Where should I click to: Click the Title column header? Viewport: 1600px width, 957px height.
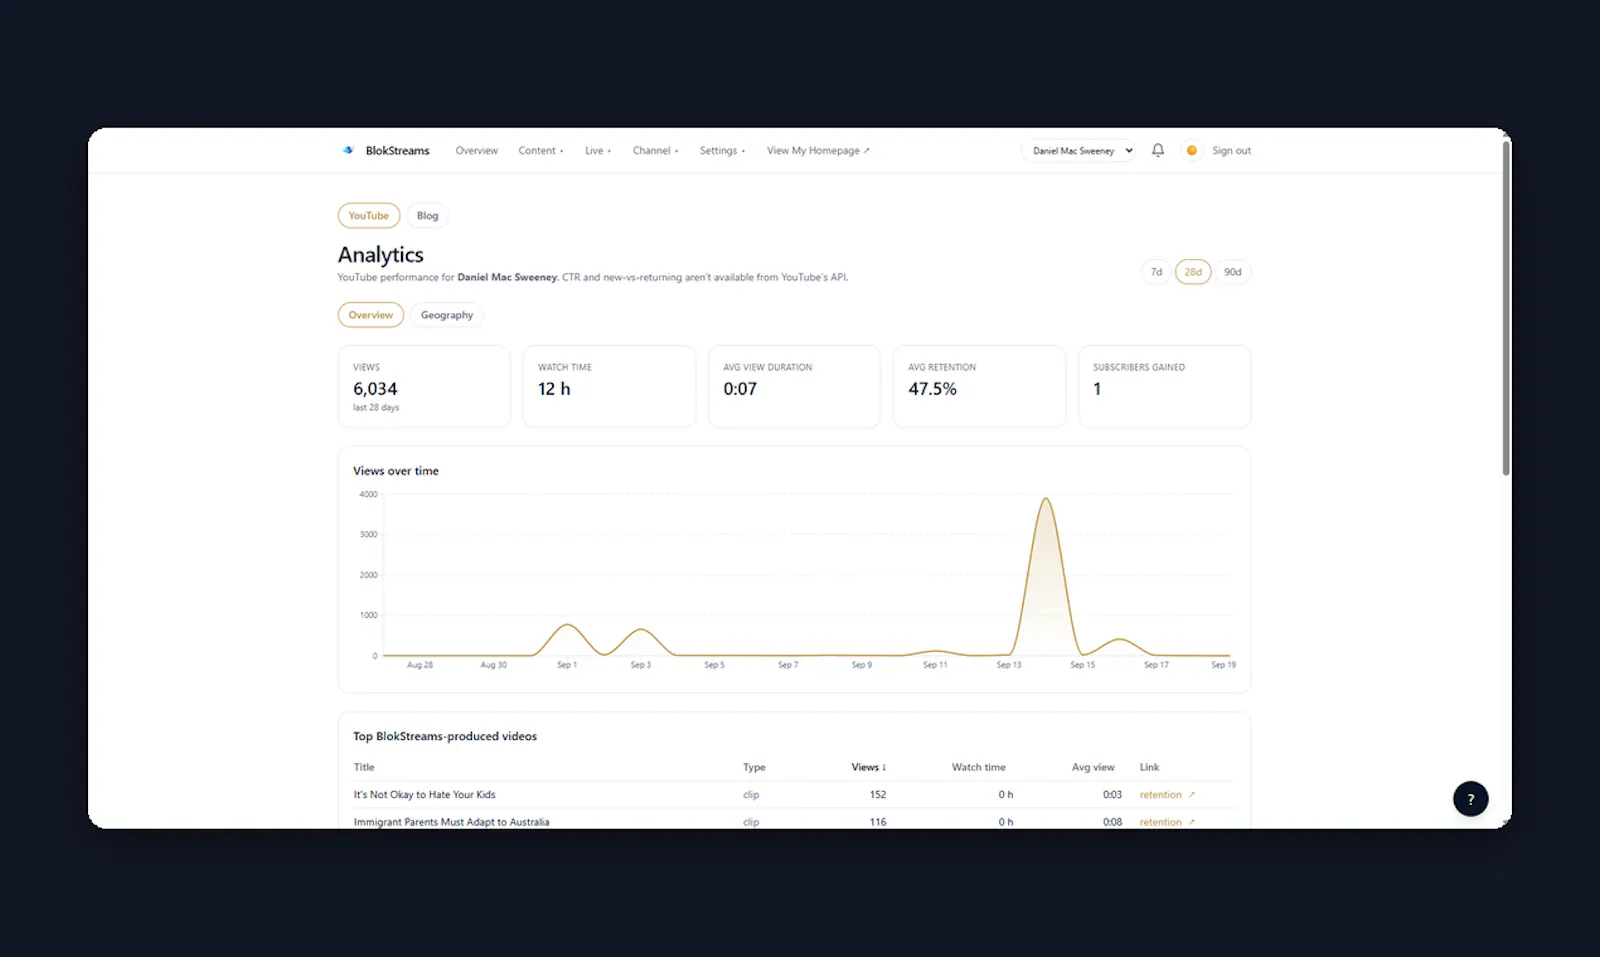364,767
